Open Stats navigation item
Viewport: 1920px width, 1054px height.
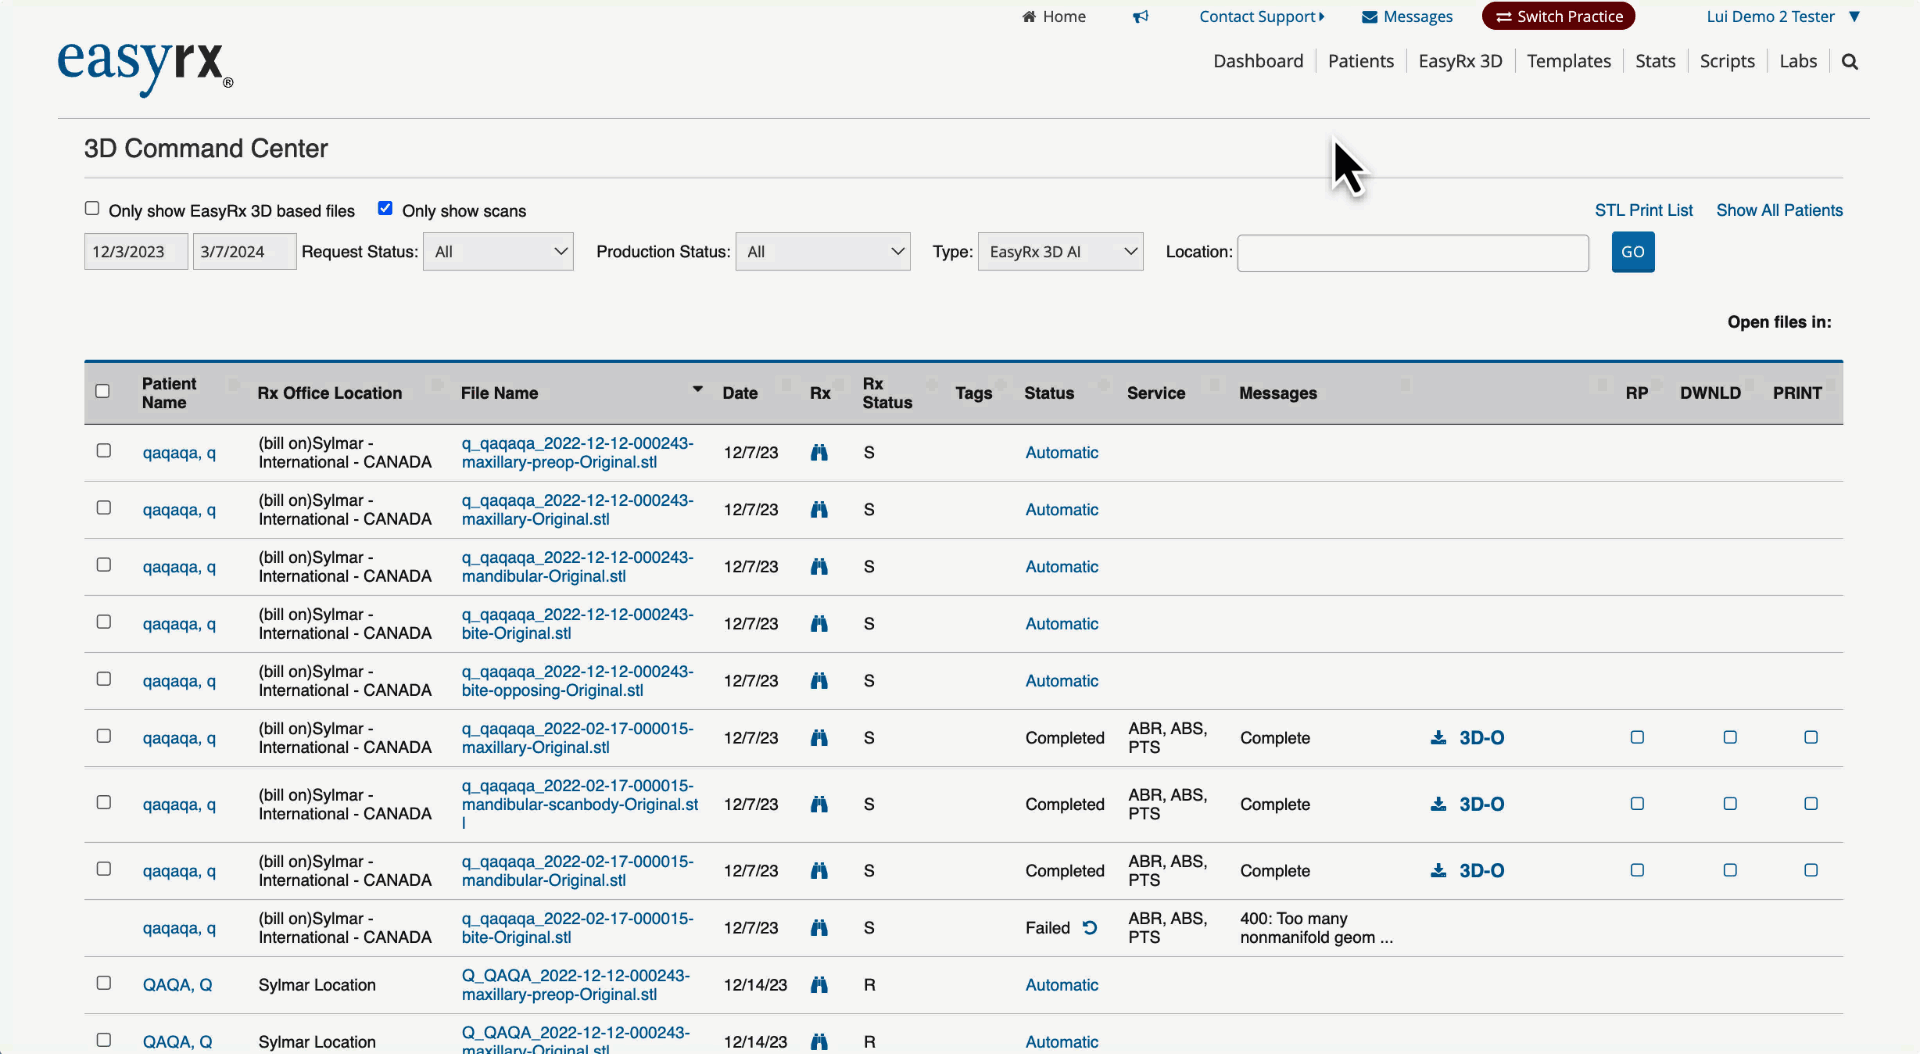pyautogui.click(x=1655, y=62)
